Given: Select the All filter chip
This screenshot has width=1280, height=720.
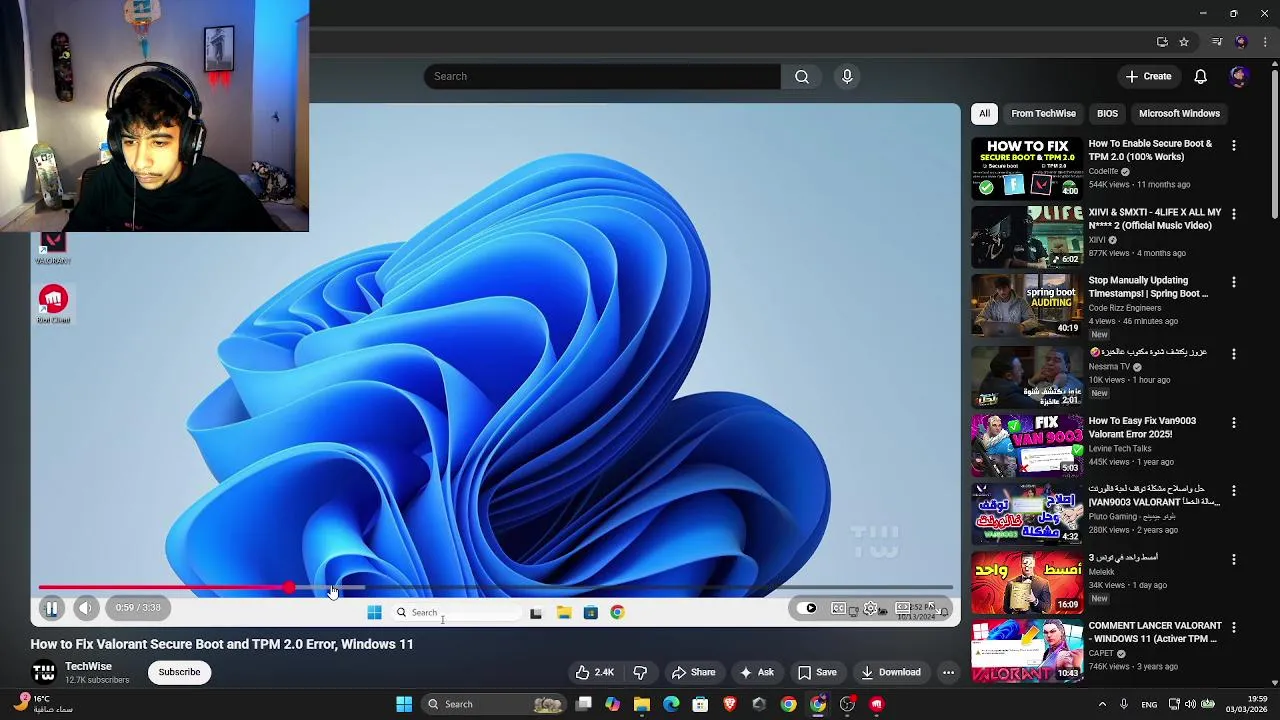Looking at the screenshot, I should click(985, 114).
